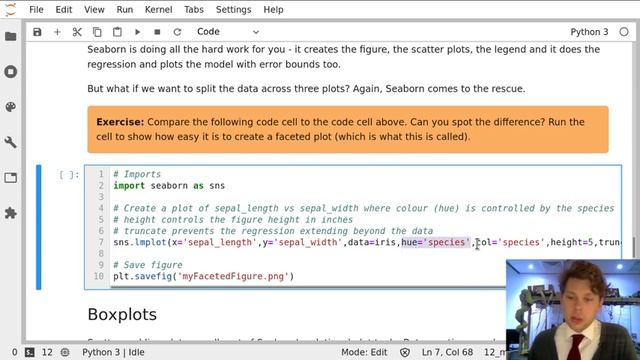Open the Kernel menu
640x360 pixels.
pos(158,9)
